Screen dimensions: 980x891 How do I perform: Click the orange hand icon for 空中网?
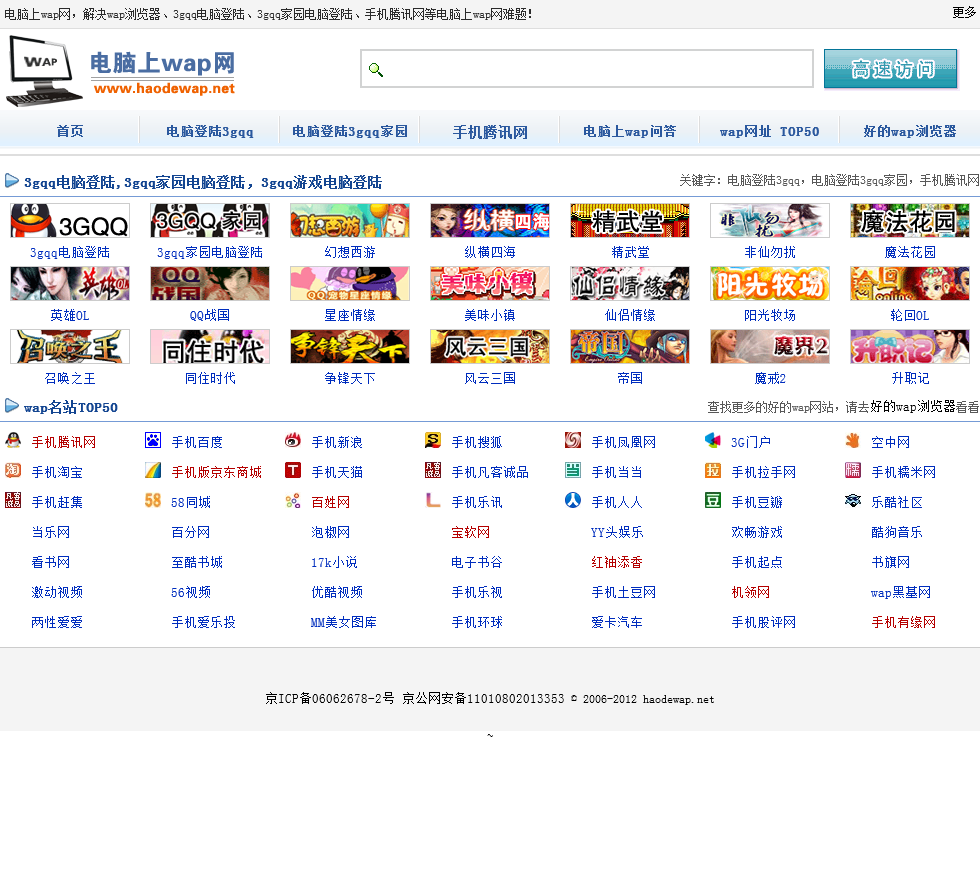[x=853, y=441]
